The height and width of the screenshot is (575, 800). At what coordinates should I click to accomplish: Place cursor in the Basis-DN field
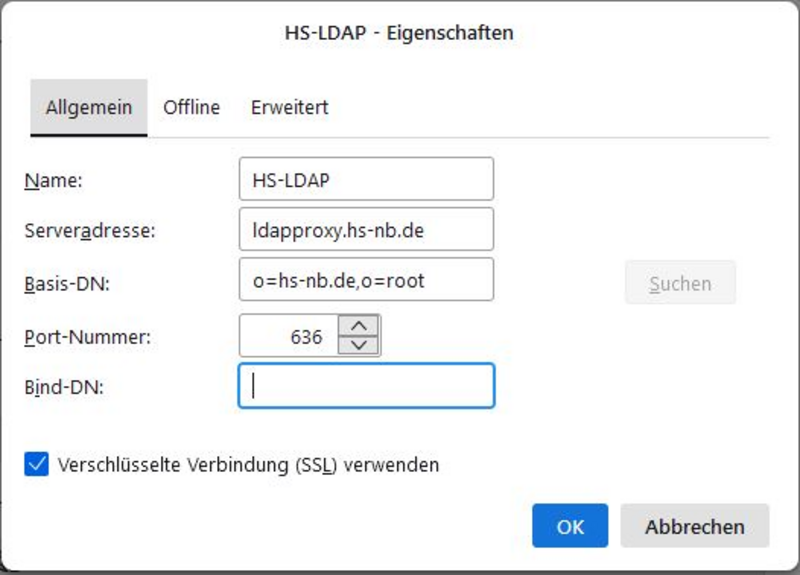pyautogui.click(x=366, y=280)
